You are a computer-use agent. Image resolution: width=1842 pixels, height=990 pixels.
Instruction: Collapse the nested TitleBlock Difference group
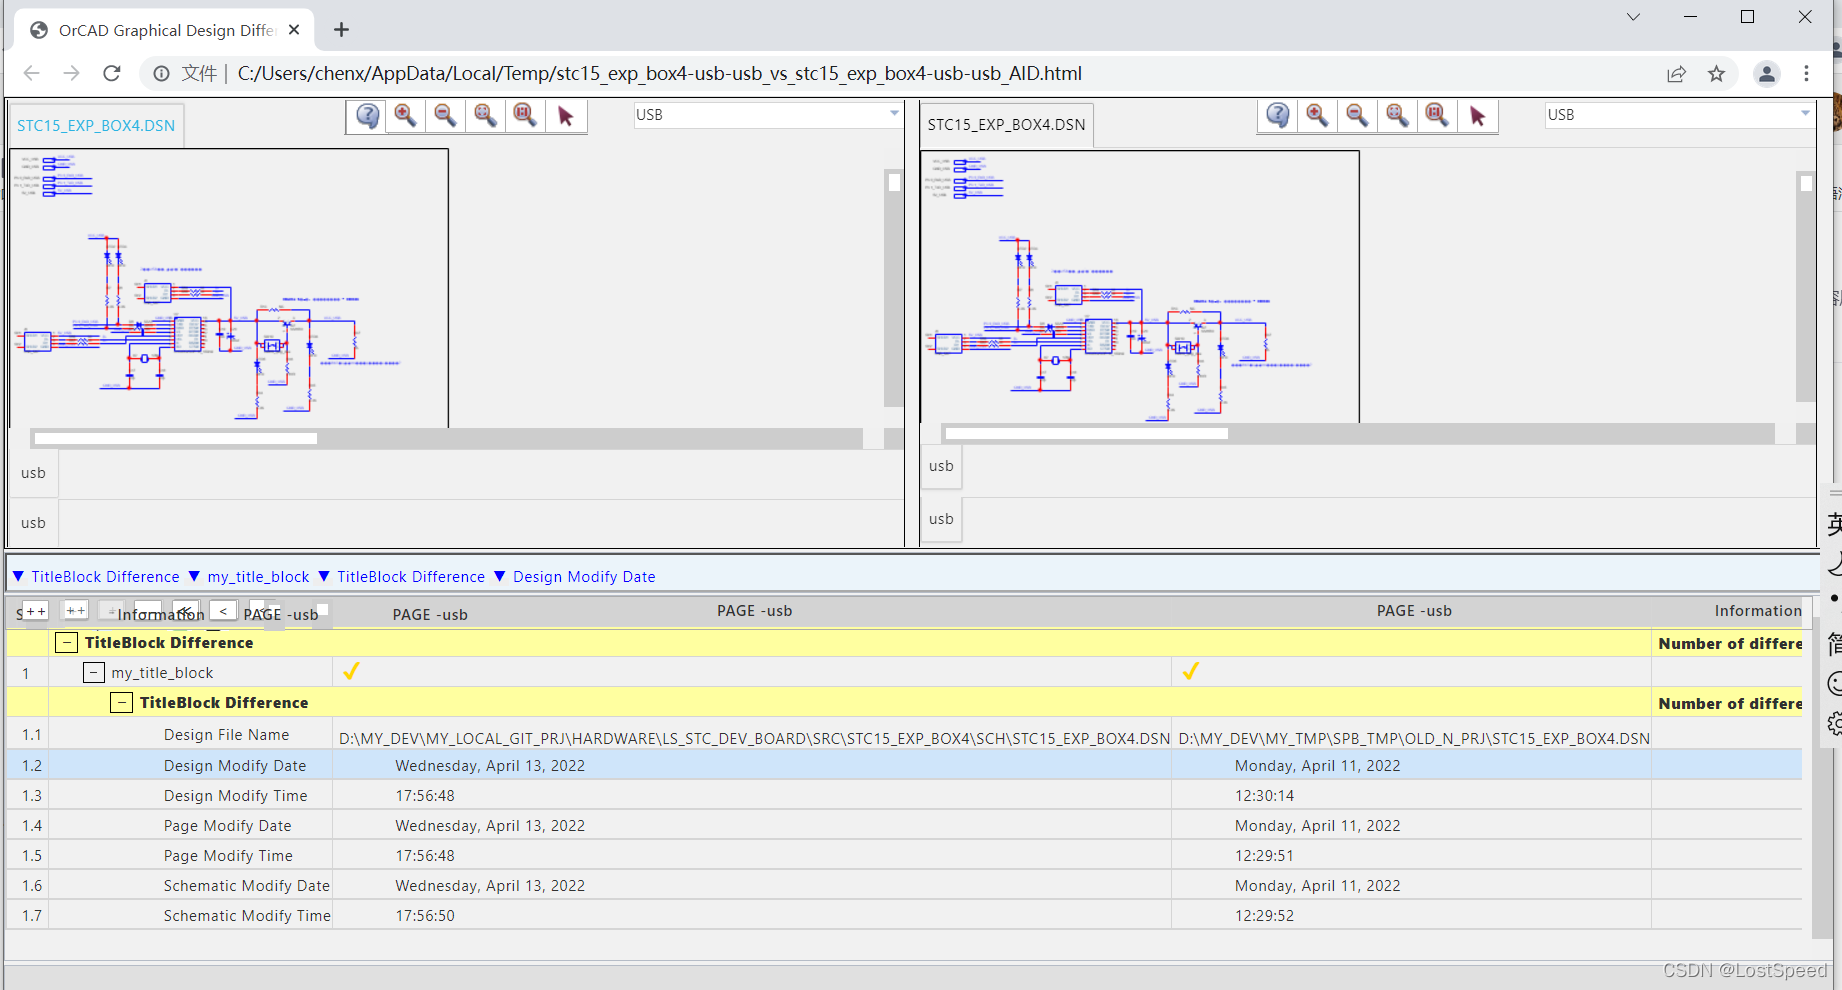[x=121, y=703]
